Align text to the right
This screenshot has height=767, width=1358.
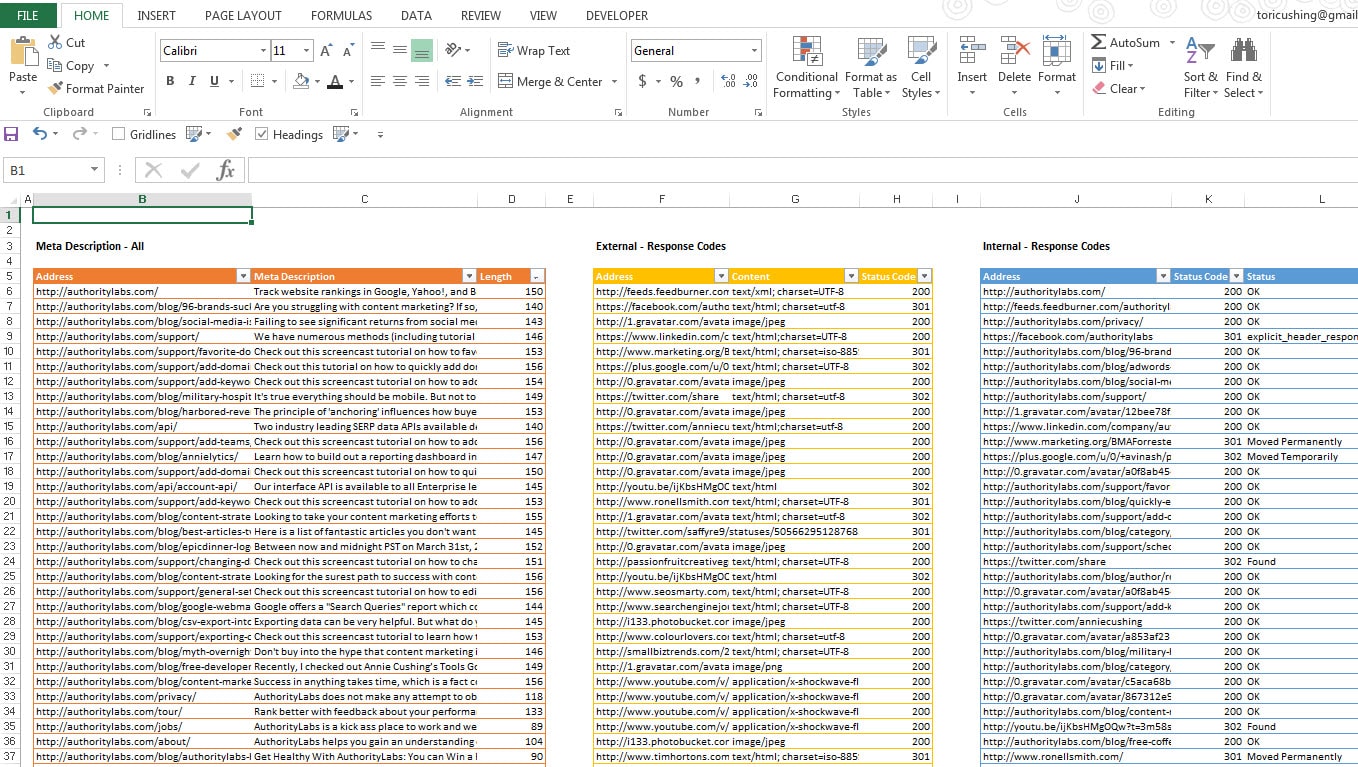(x=422, y=81)
